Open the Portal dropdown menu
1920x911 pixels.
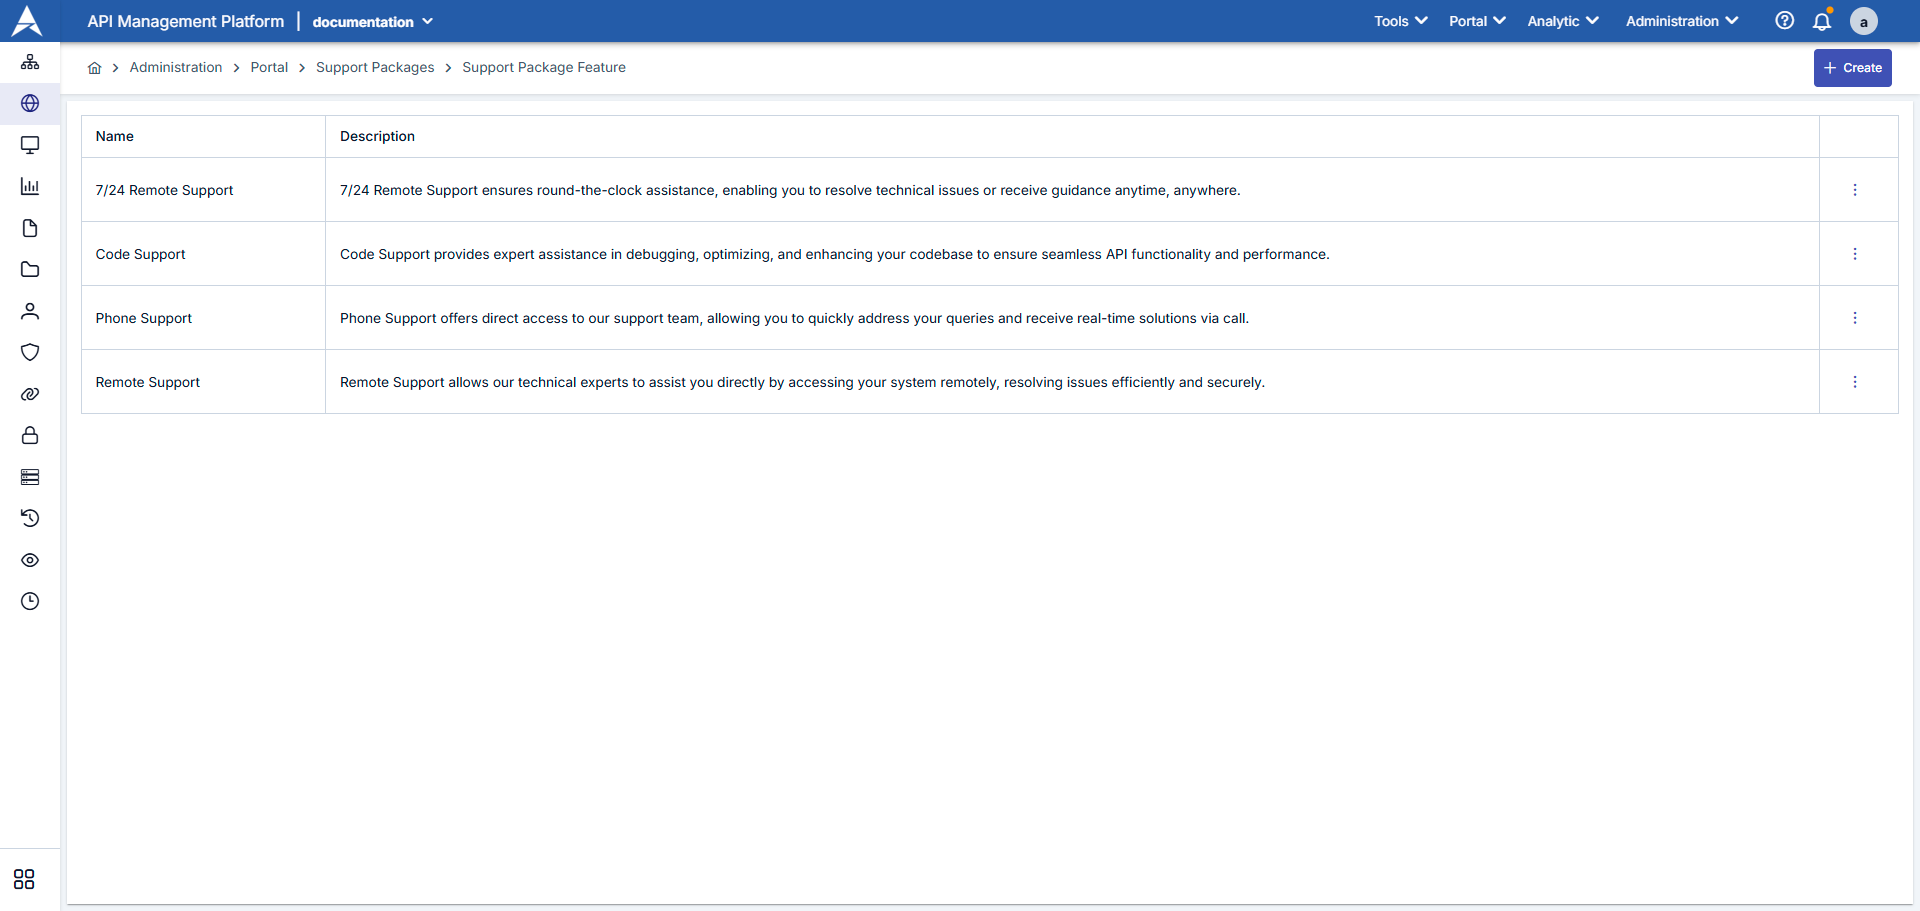[1476, 21]
